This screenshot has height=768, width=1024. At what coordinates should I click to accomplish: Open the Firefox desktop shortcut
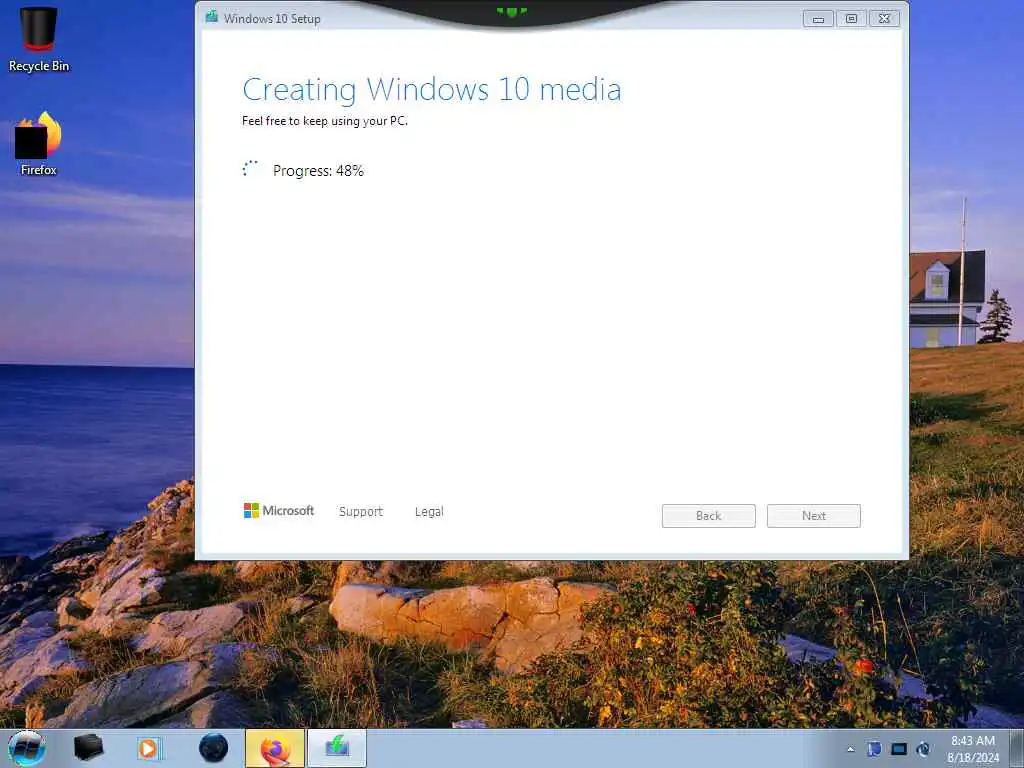coord(39,144)
